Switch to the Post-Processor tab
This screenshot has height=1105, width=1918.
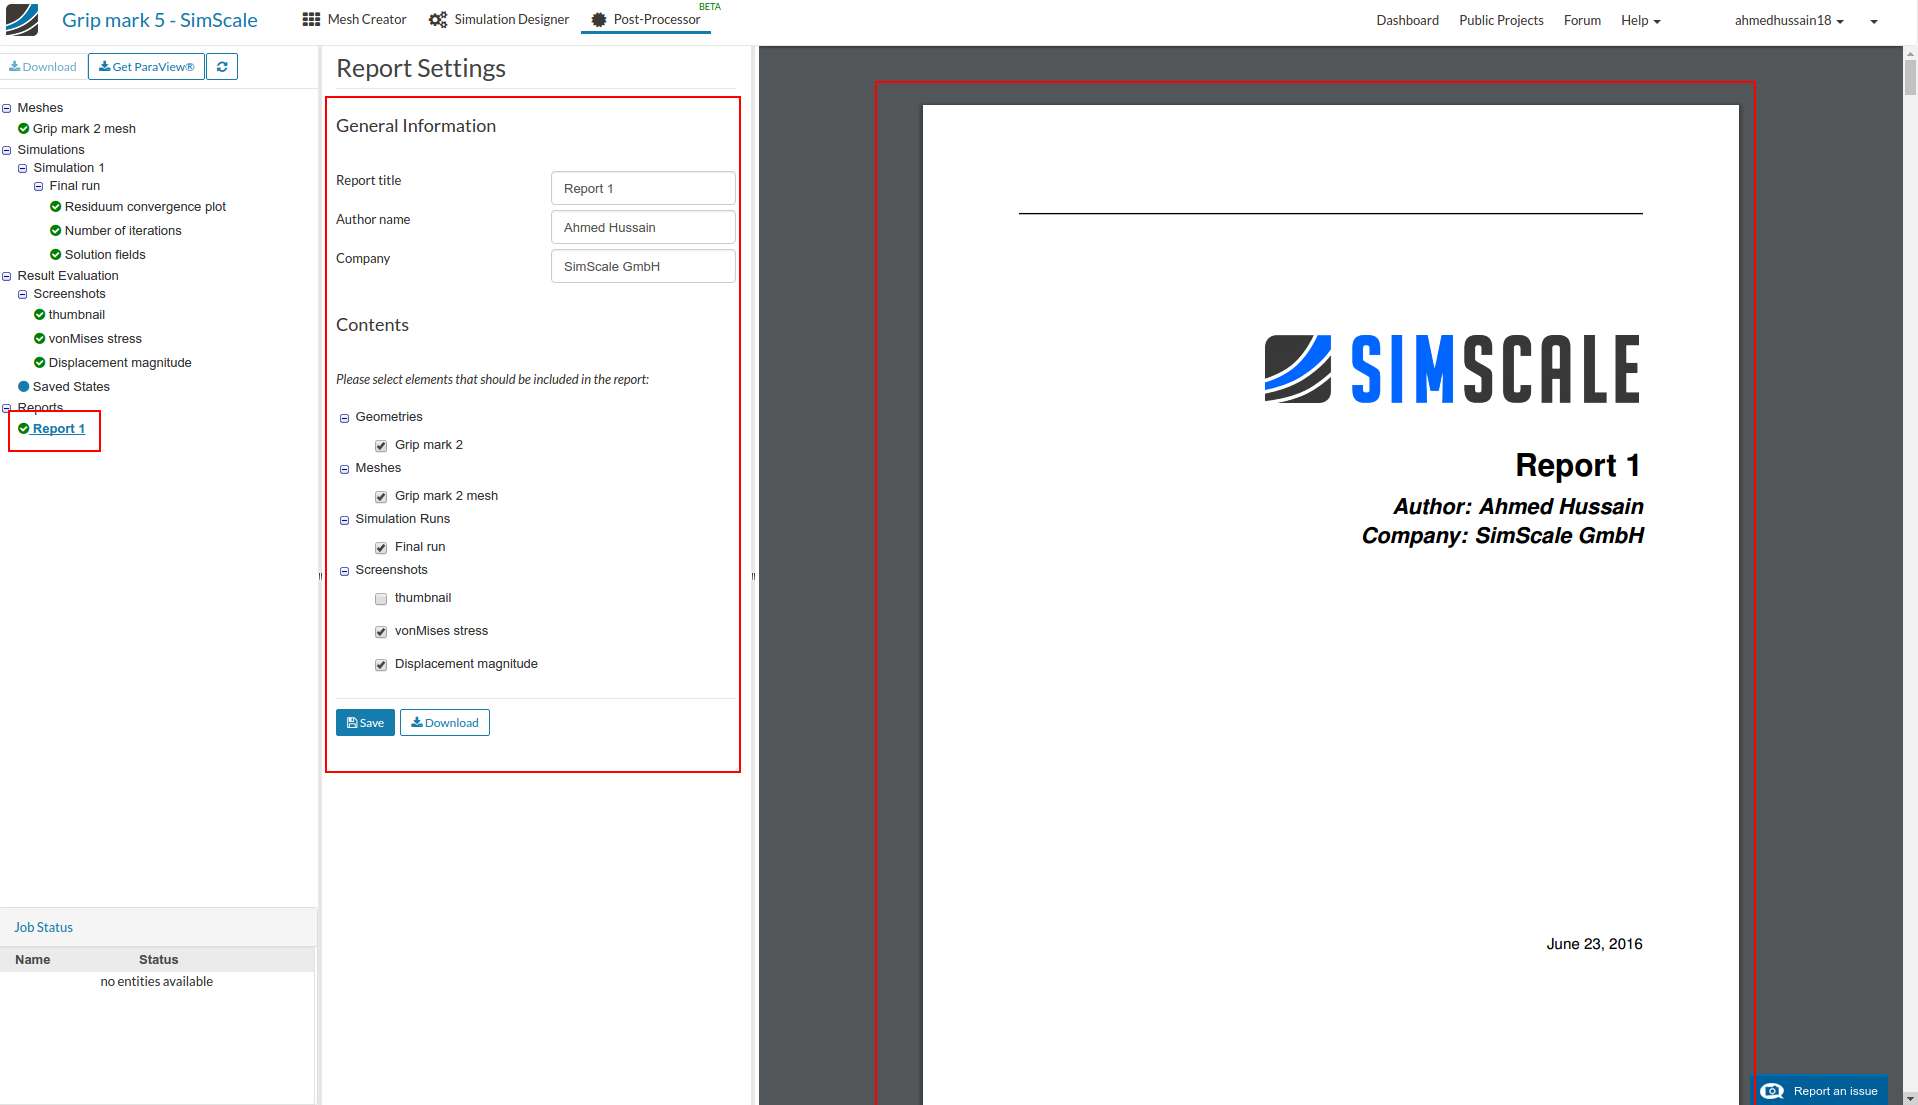coord(646,19)
